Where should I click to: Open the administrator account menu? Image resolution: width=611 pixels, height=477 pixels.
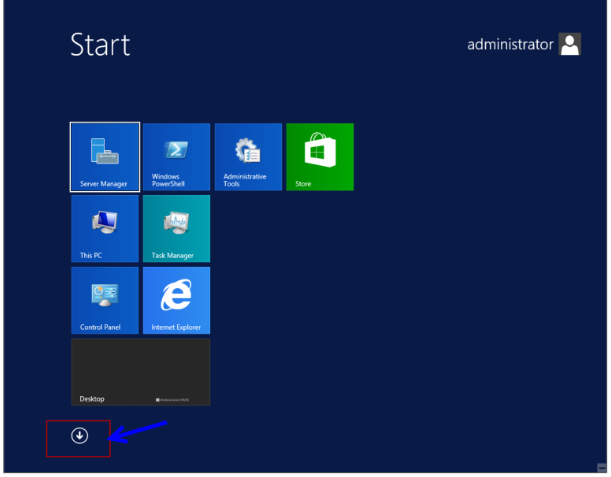(510, 45)
